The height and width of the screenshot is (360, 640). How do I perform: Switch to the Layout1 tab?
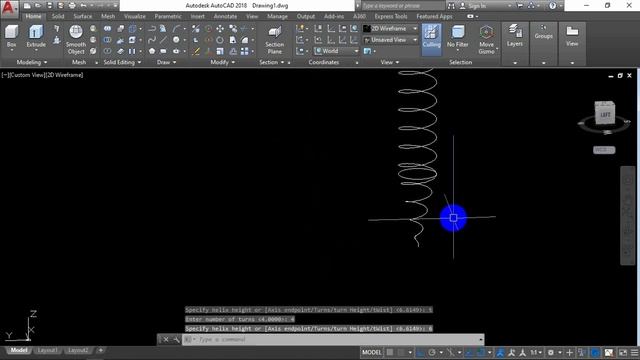[47, 350]
